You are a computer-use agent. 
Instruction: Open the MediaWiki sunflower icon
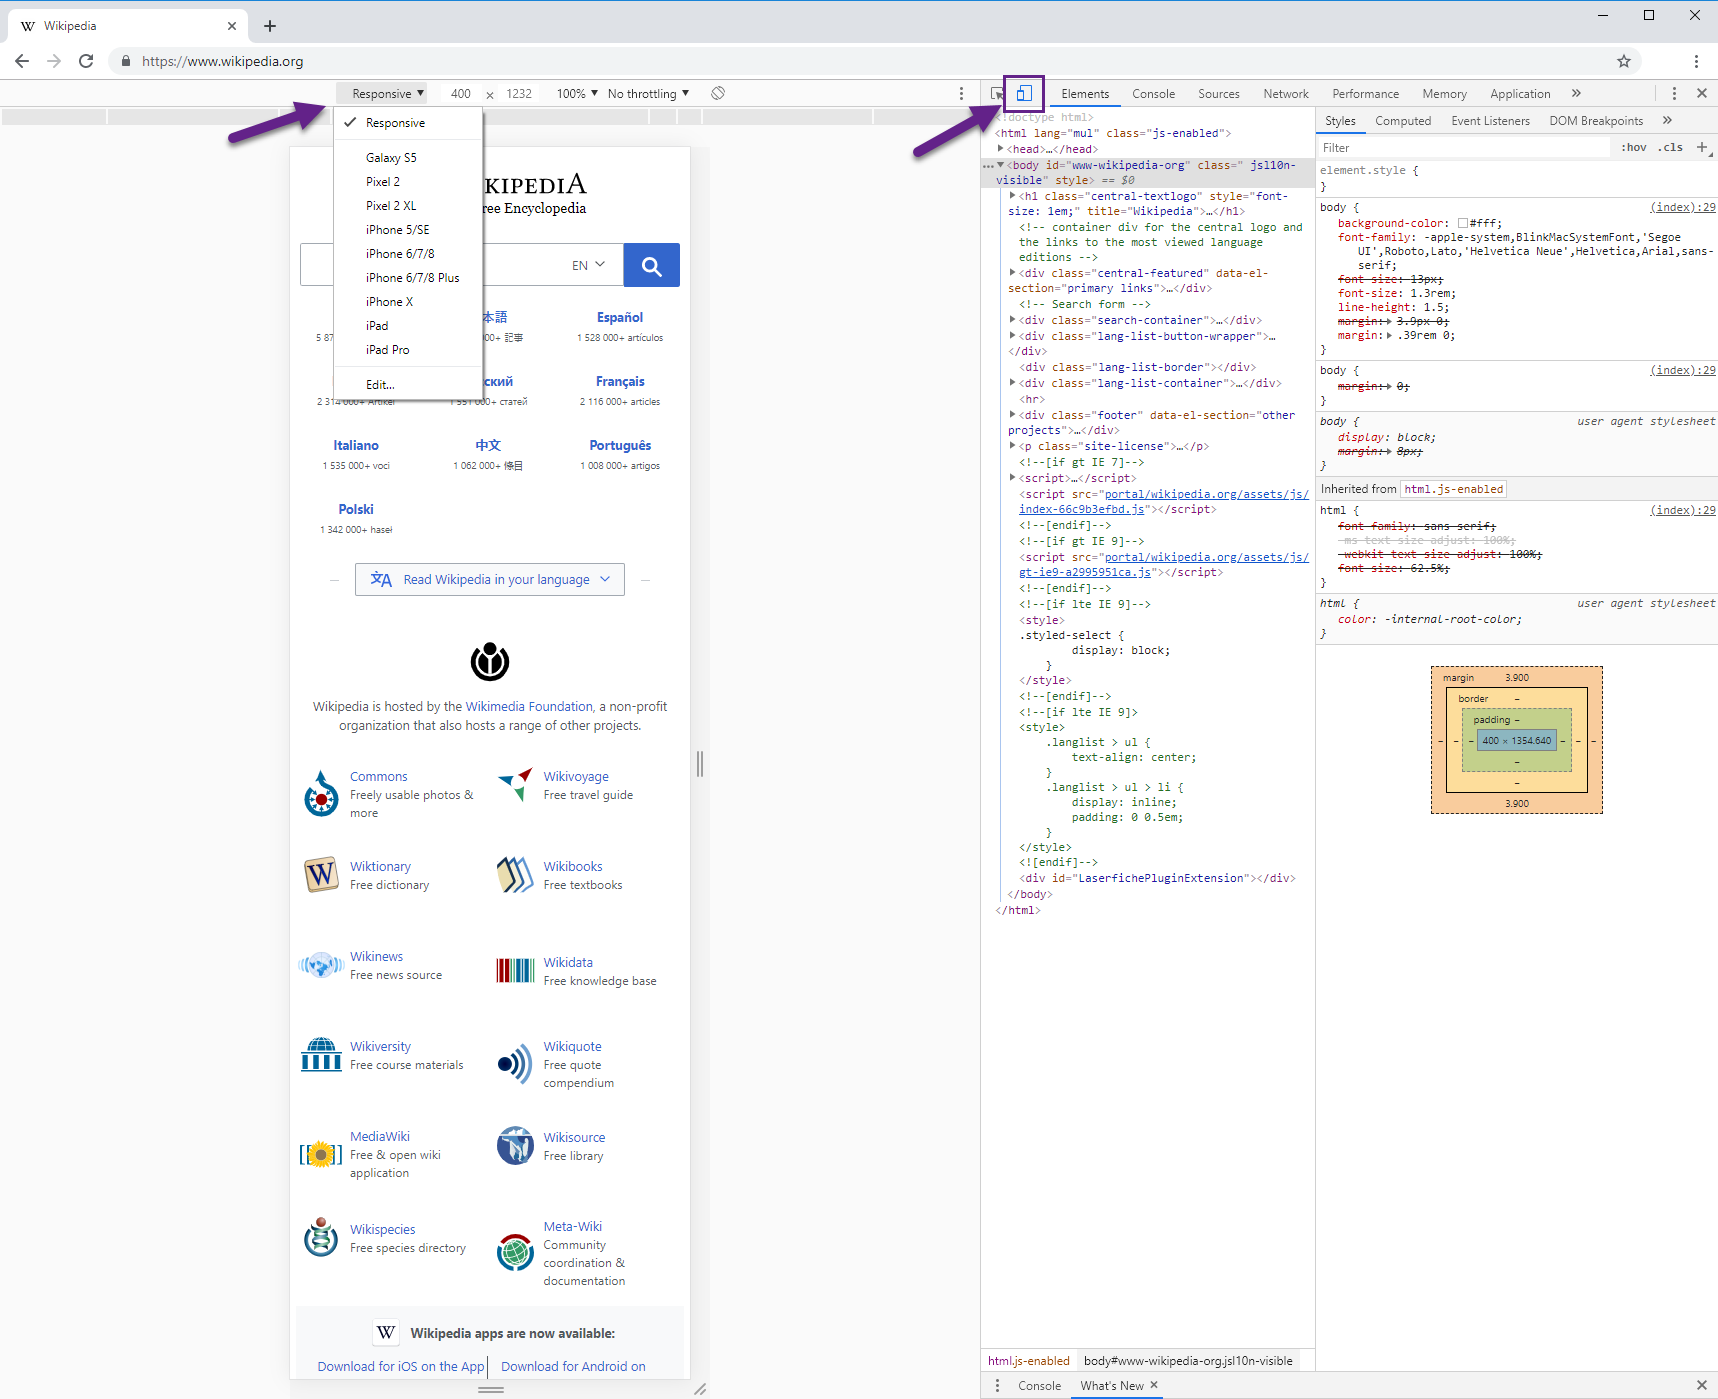pyautogui.click(x=321, y=1155)
